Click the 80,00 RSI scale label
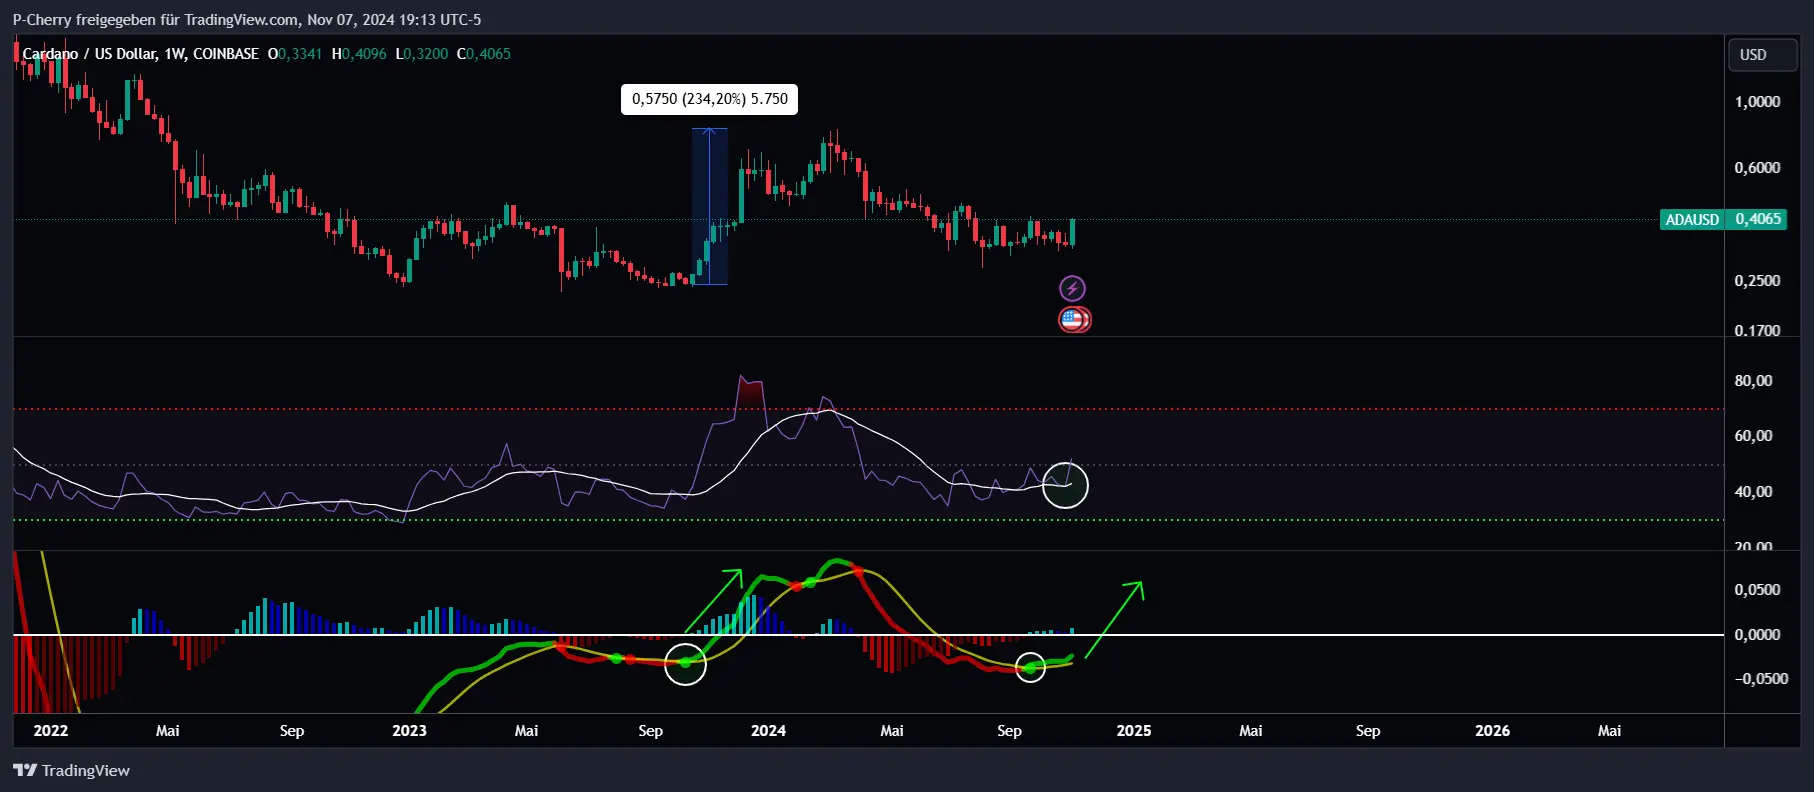1814x792 pixels. [x=1753, y=381]
